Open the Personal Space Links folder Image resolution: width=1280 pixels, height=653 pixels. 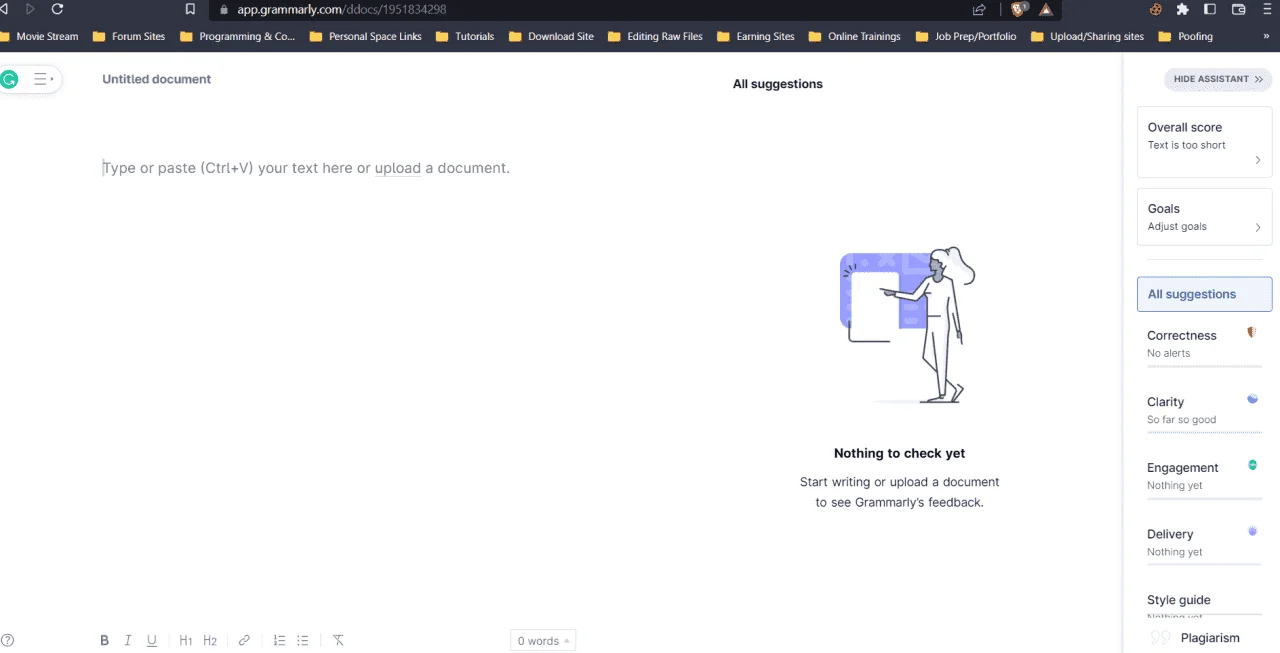[x=366, y=36]
